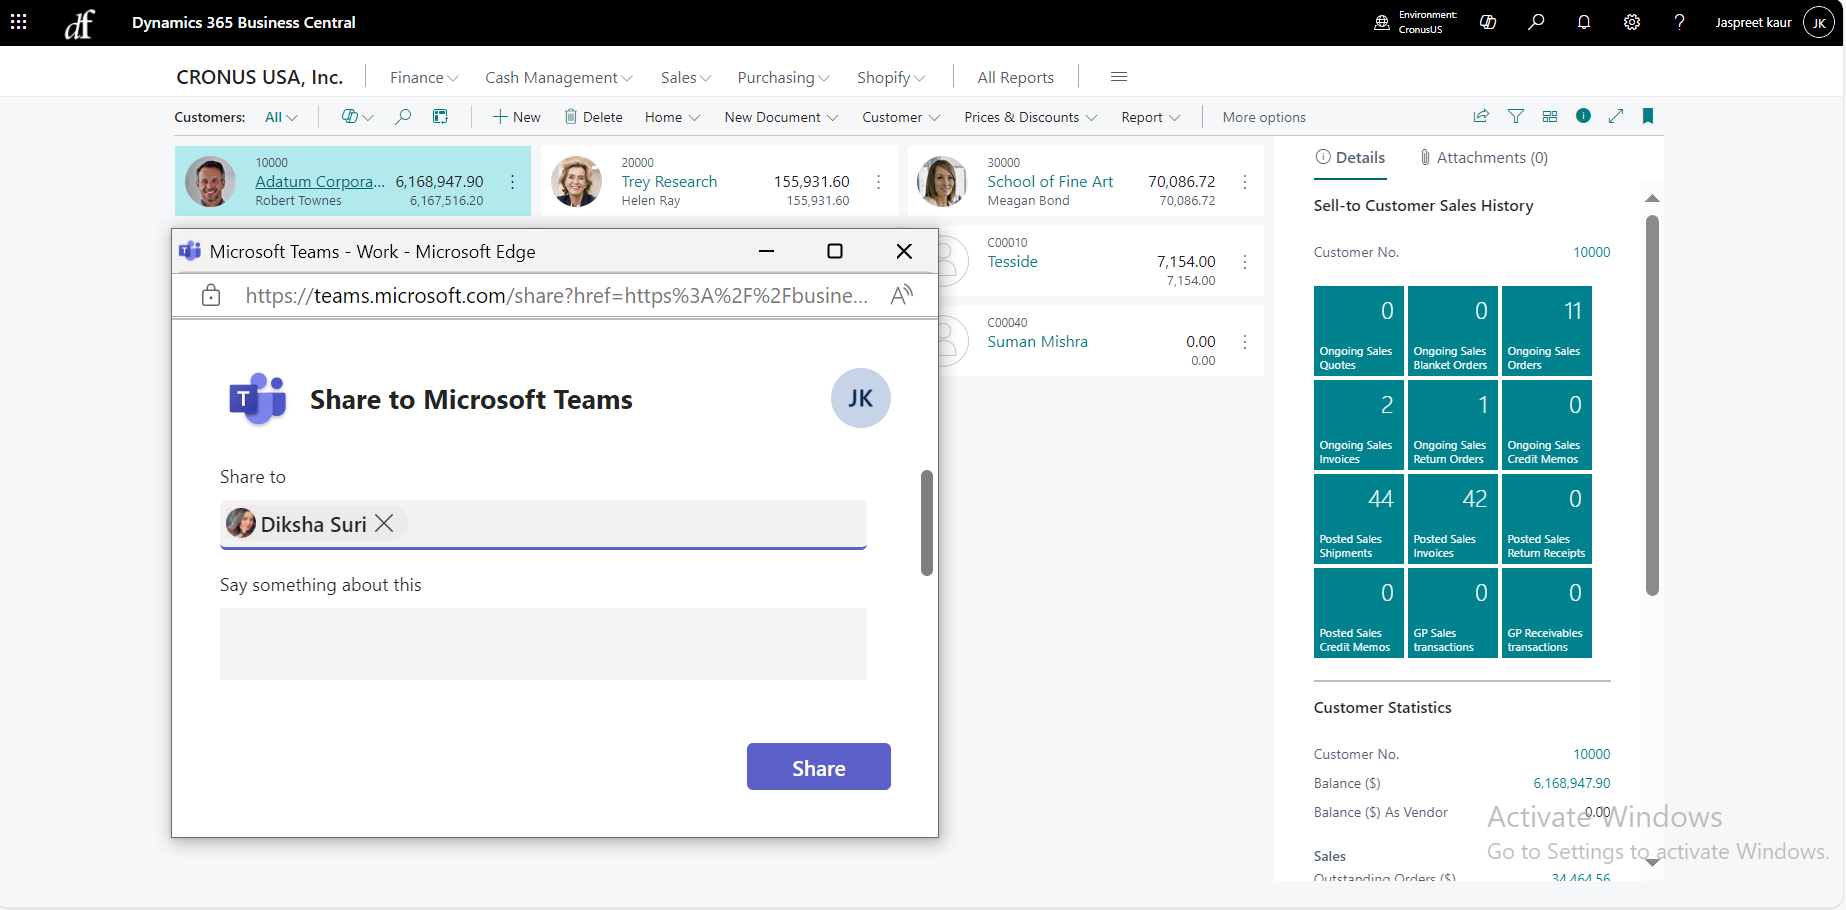The width and height of the screenshot is (1846, 910).
Task: Open the New Document dropdown
Action: click(x=781, y=117)
